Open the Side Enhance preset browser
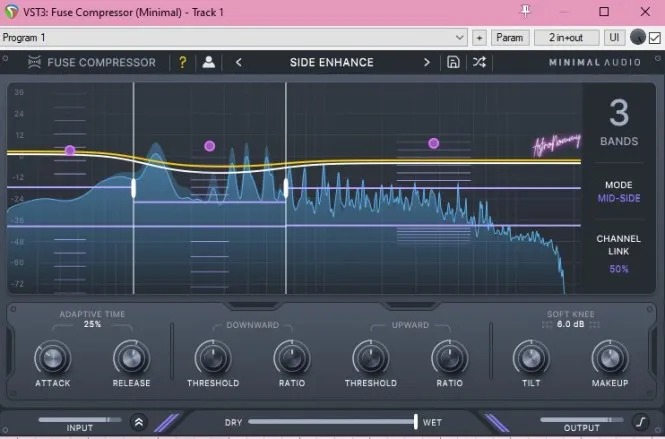The height and width of the screenshot is (439, 665). [x=331, y=62]
